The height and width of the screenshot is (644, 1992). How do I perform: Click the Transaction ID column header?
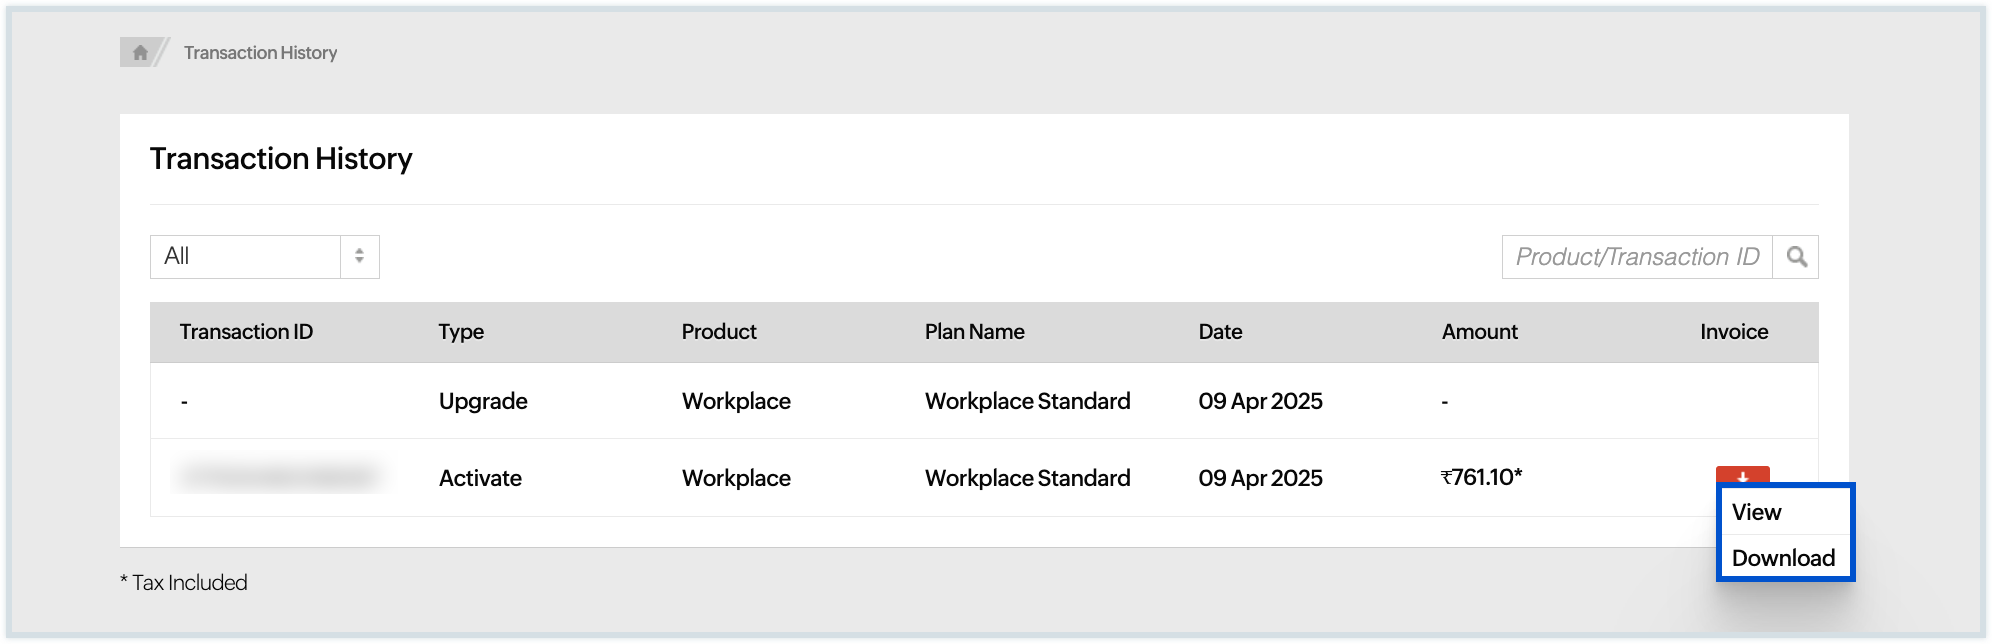click(x=246, y=332)
